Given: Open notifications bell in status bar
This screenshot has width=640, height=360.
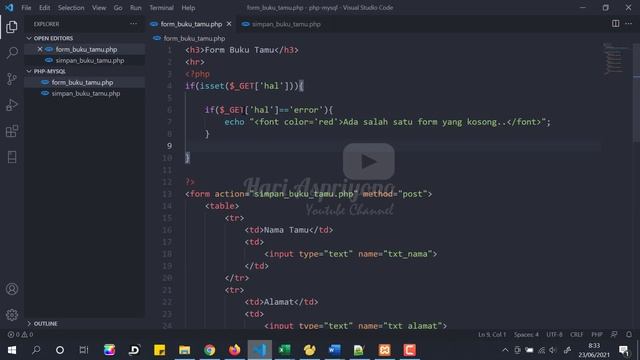Looking at the screenshot, I should click(629, 334).
